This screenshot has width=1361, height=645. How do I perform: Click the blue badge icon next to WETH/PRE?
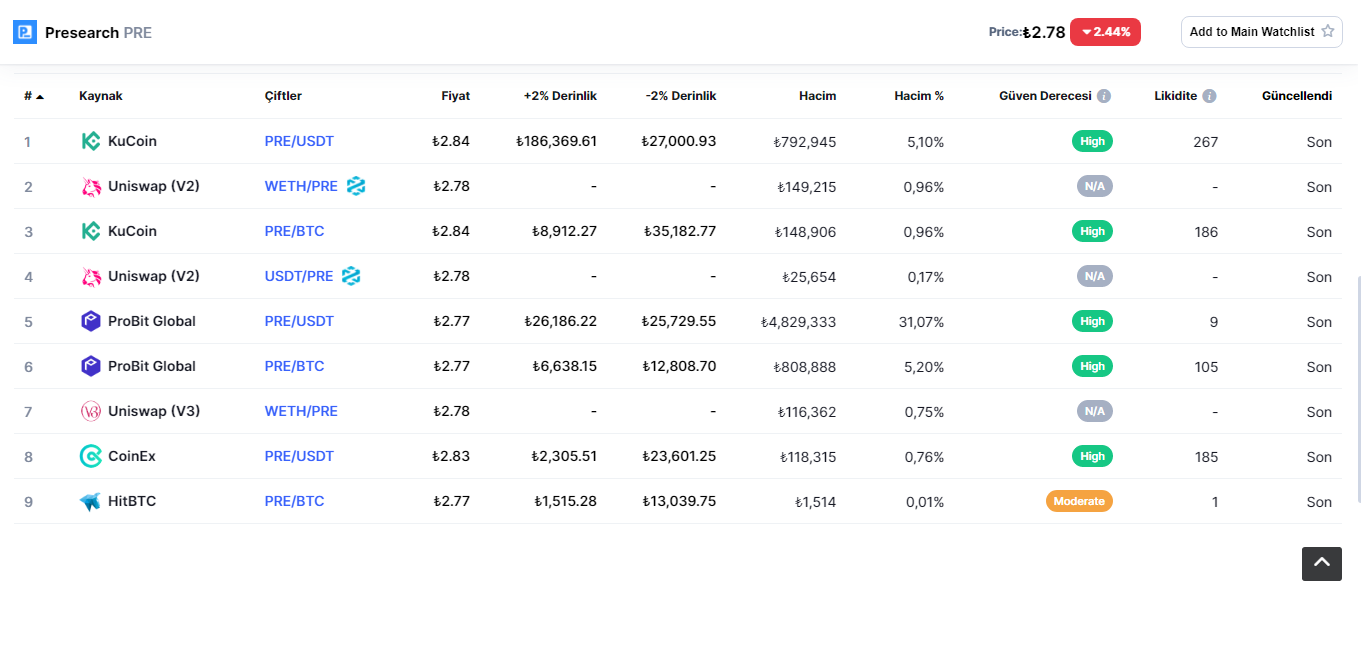[x=356, y=186]
